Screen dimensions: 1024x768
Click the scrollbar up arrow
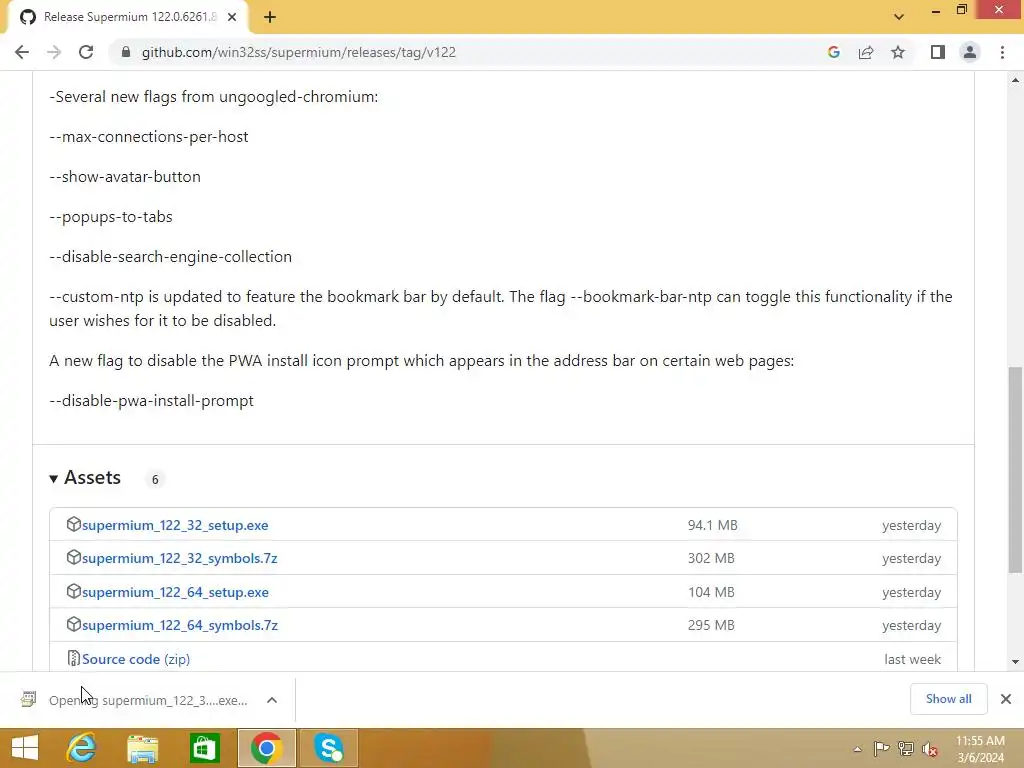[x=1015, y=80]
